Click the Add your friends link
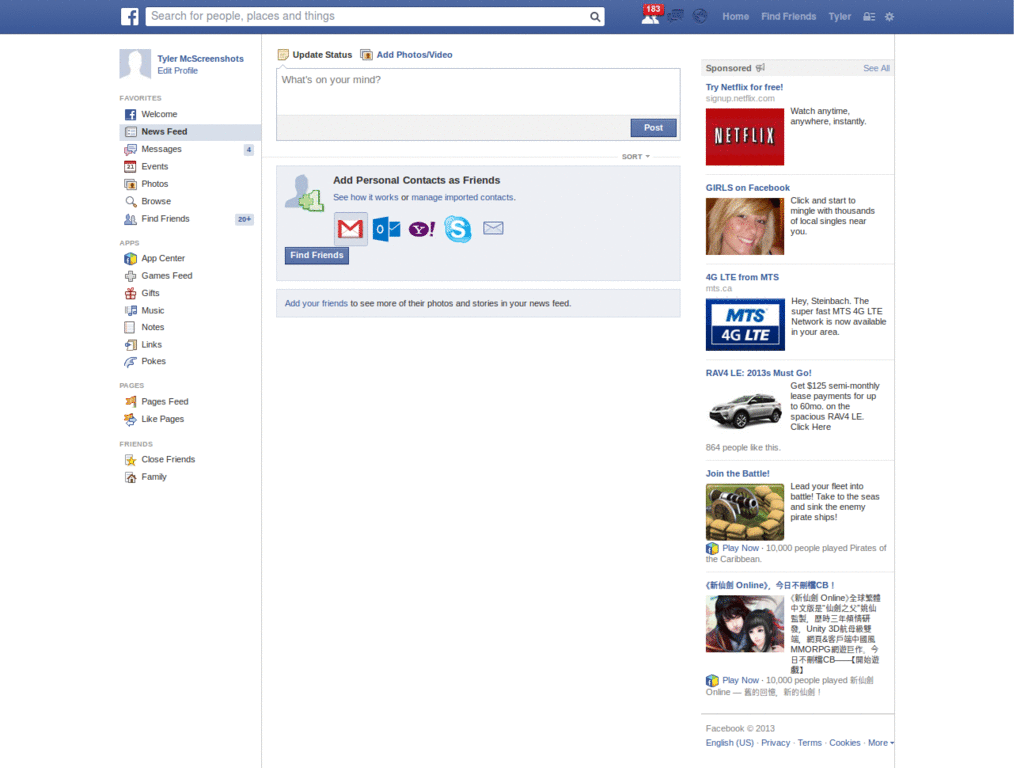Screen dimensions: 1024x768 (x=316, y=304)
